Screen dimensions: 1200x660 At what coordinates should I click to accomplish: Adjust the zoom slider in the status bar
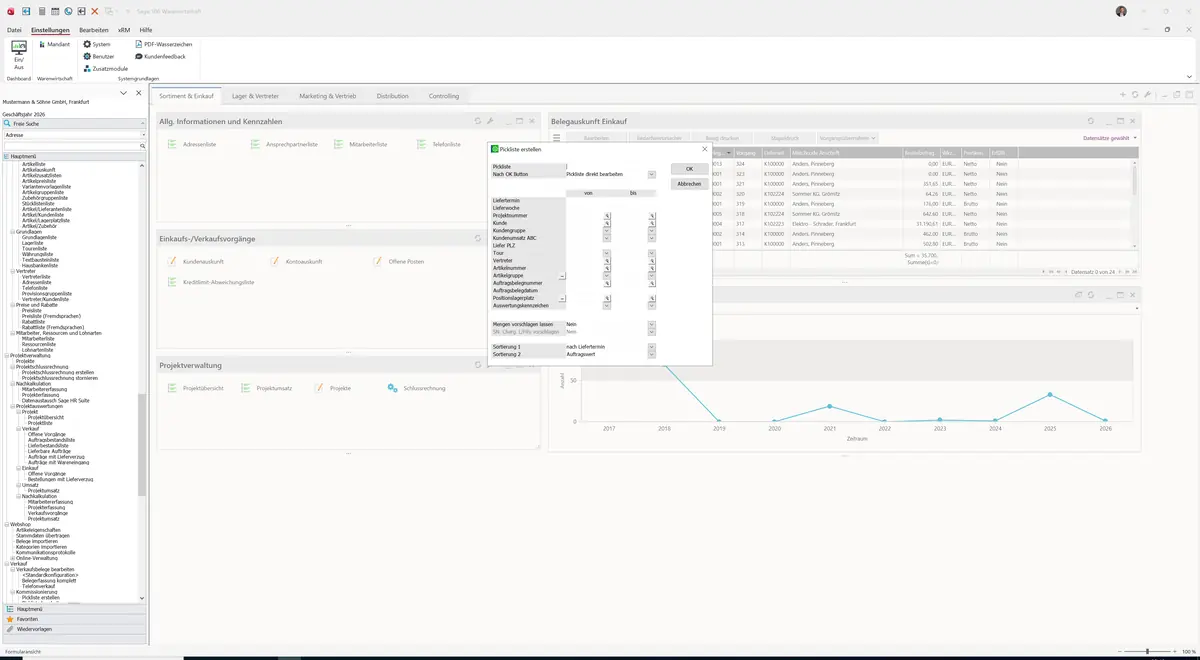[1148, 652]
